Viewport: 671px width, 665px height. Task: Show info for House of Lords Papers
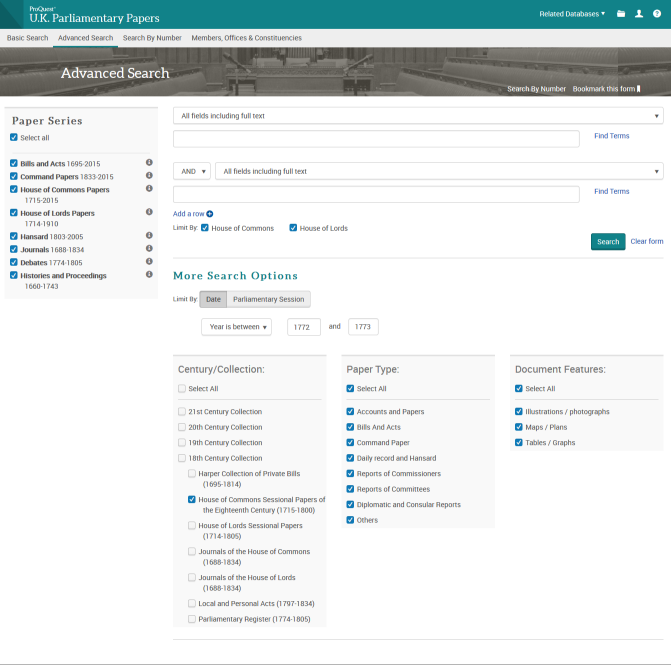tap(149, 212)
